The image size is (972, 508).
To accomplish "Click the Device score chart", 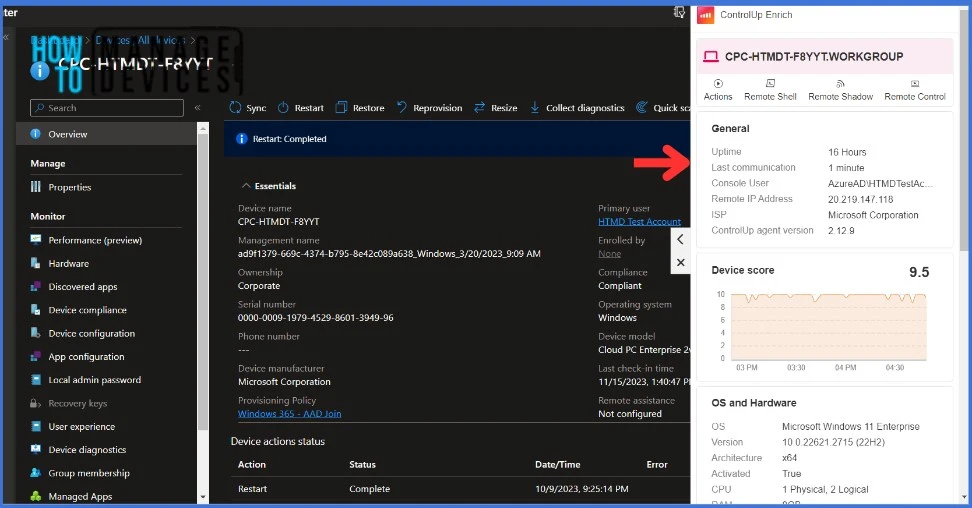I will pyautogui.click(x=828, y=327).
